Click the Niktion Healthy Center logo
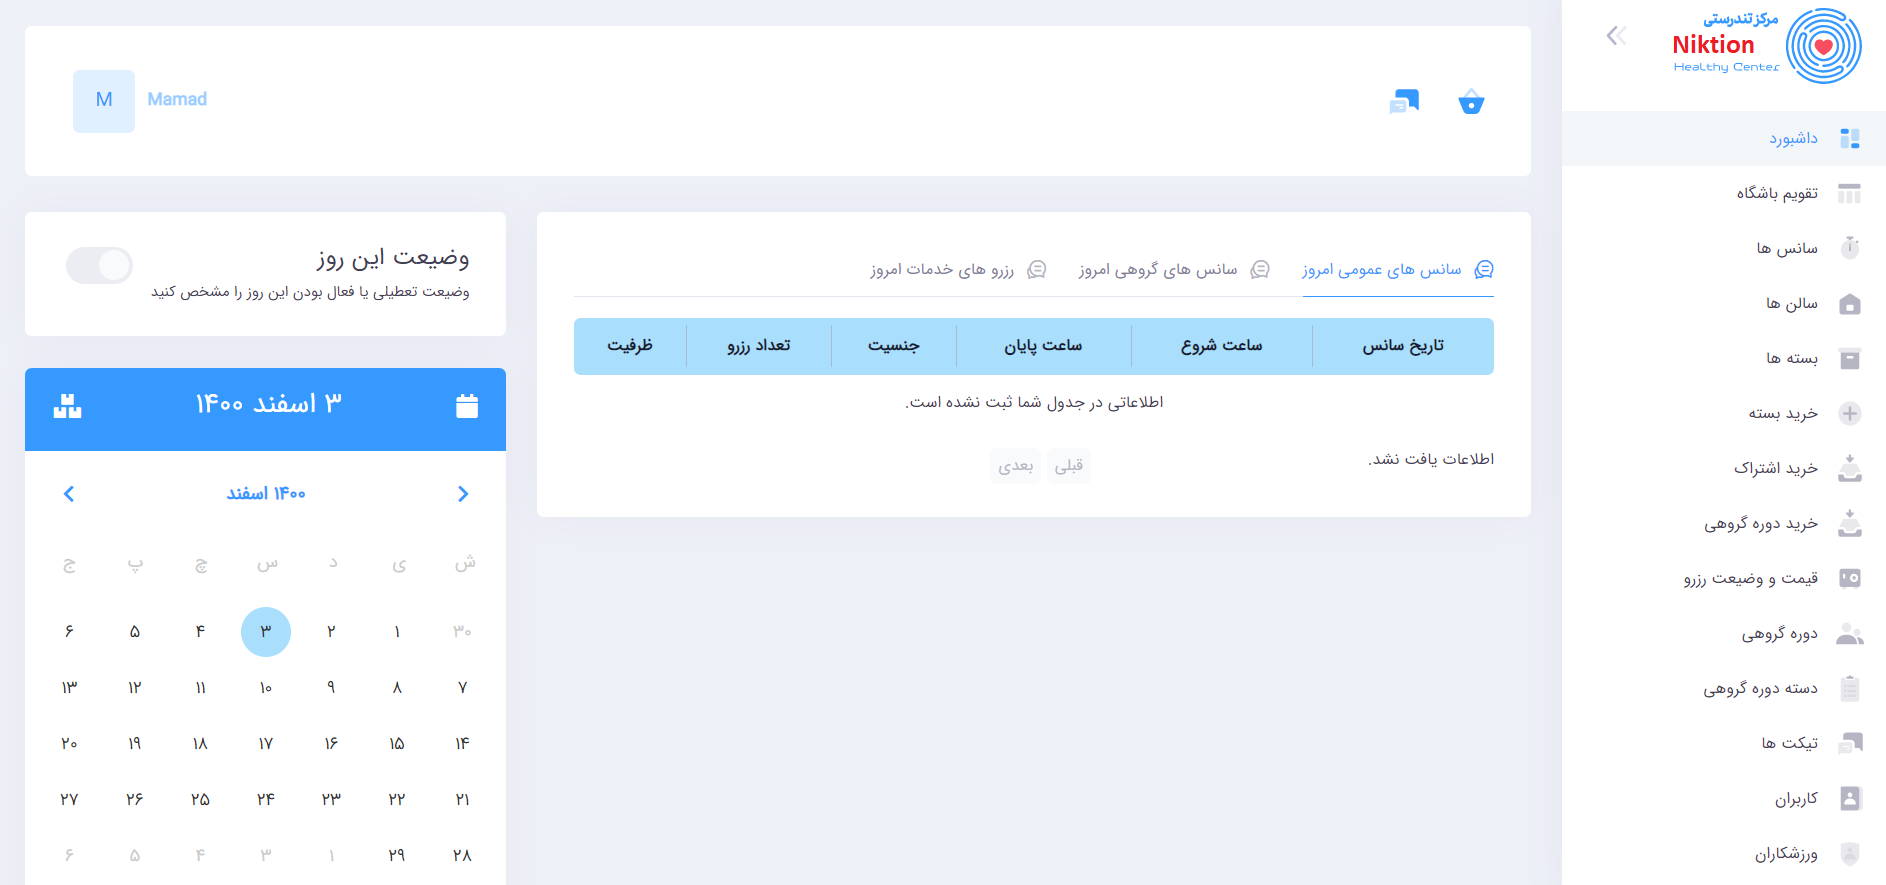The width and height of the screenshot is (1886, 885). coord(1767,45)
